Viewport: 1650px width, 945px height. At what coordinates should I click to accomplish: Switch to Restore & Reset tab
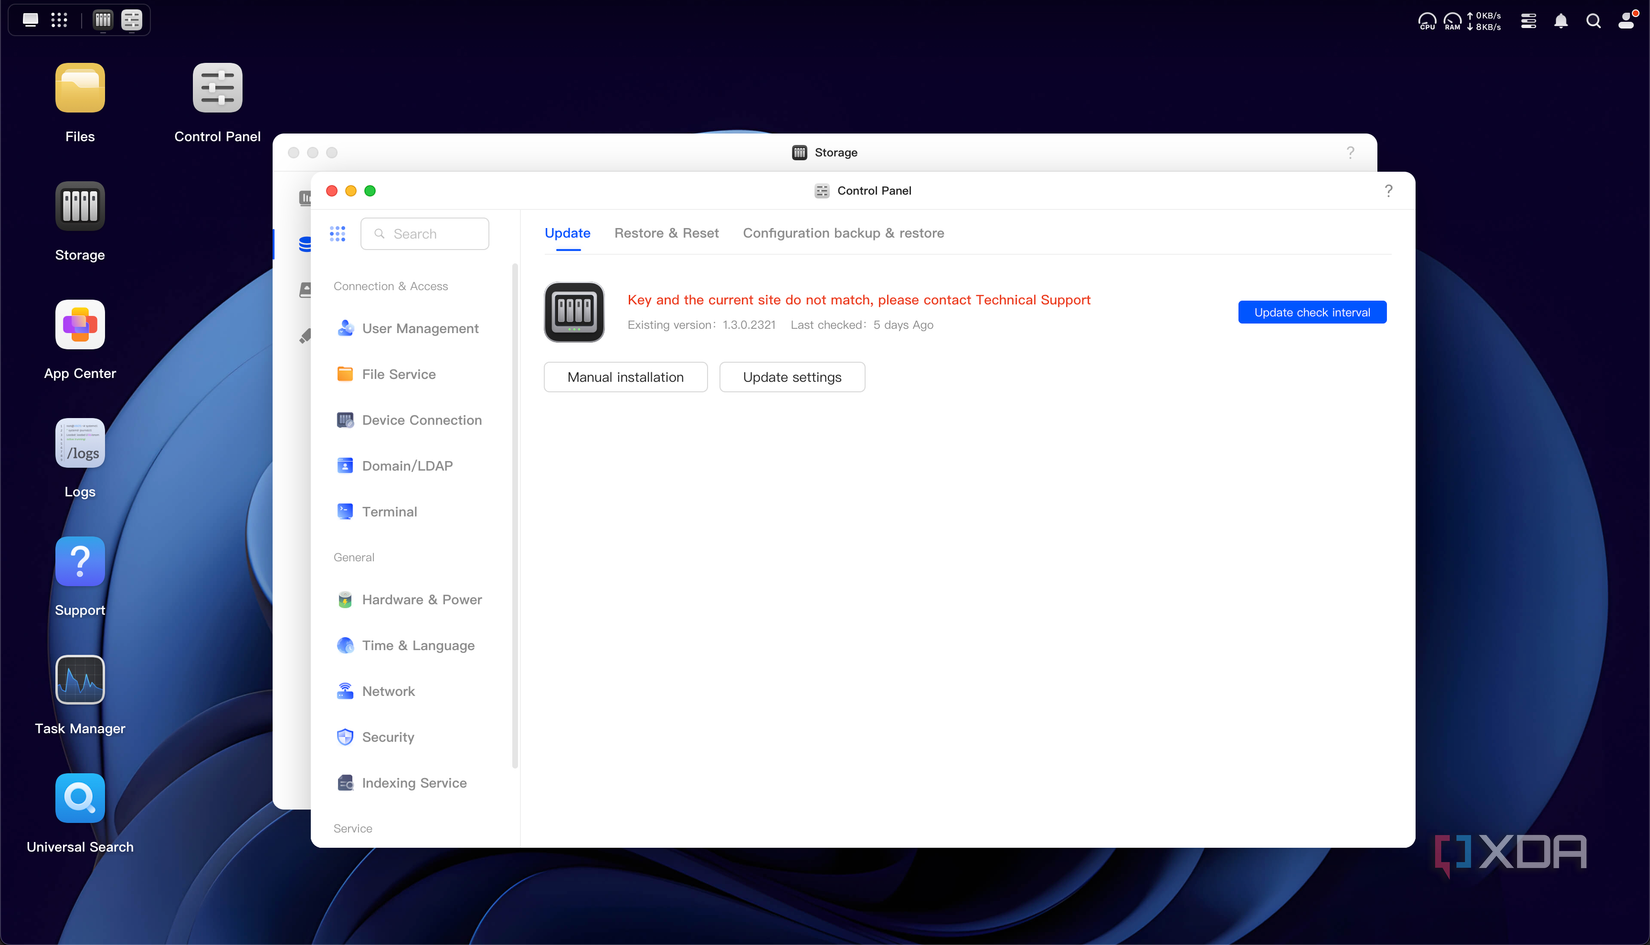pyautogui.click(x=666, y=234)
